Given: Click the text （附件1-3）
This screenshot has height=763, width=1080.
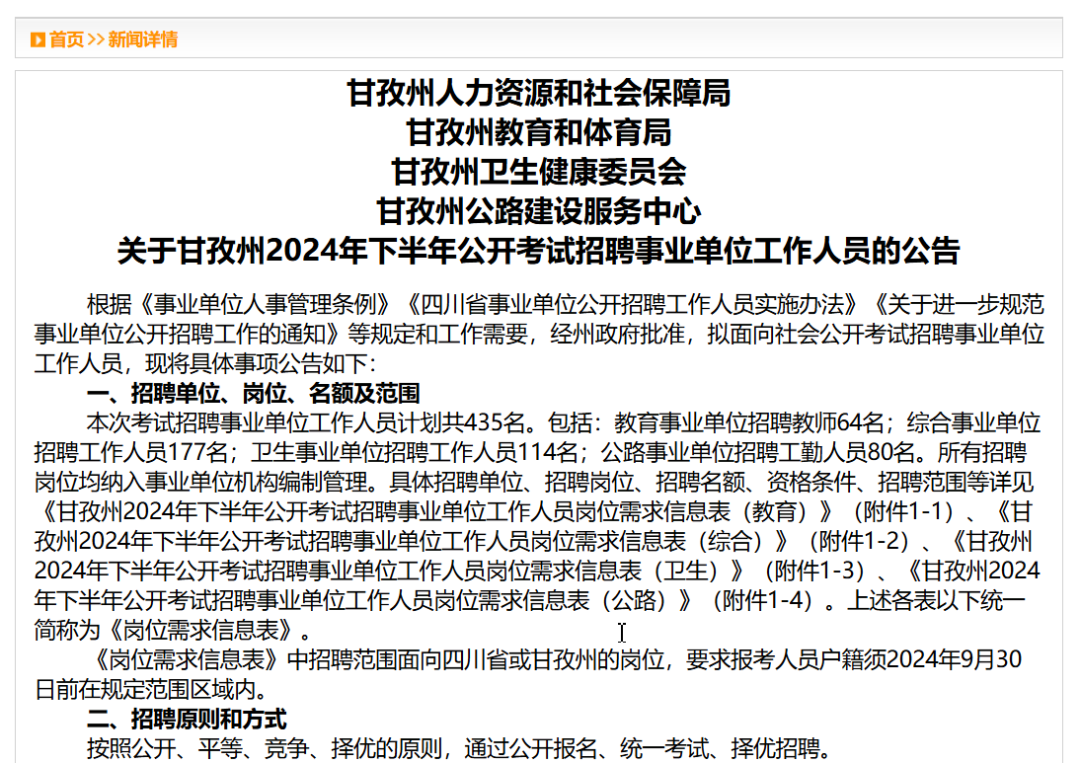Looking at the screenshot, I should [815, 571].
